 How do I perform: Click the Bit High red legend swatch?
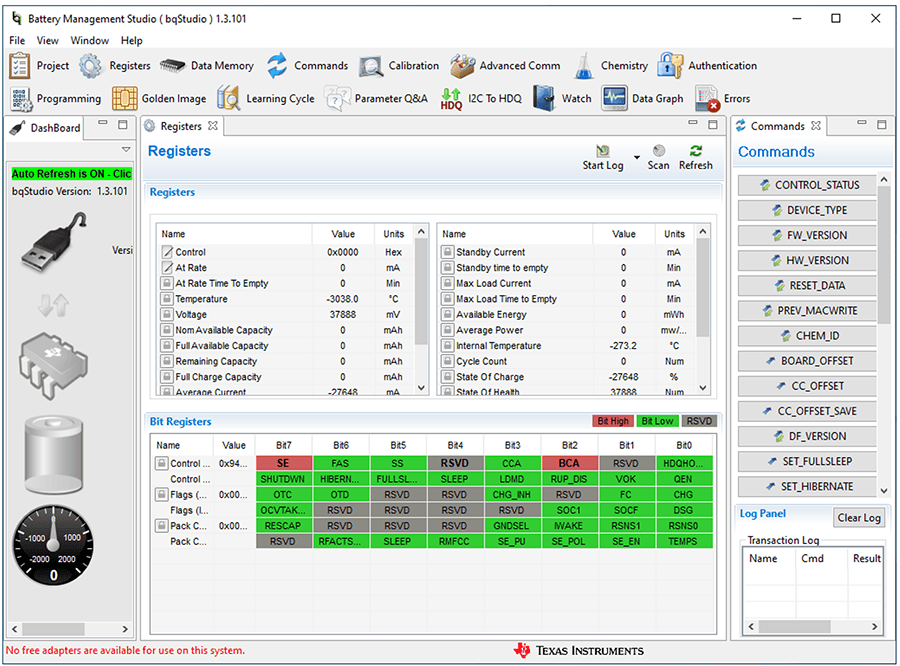click(613, 421)
